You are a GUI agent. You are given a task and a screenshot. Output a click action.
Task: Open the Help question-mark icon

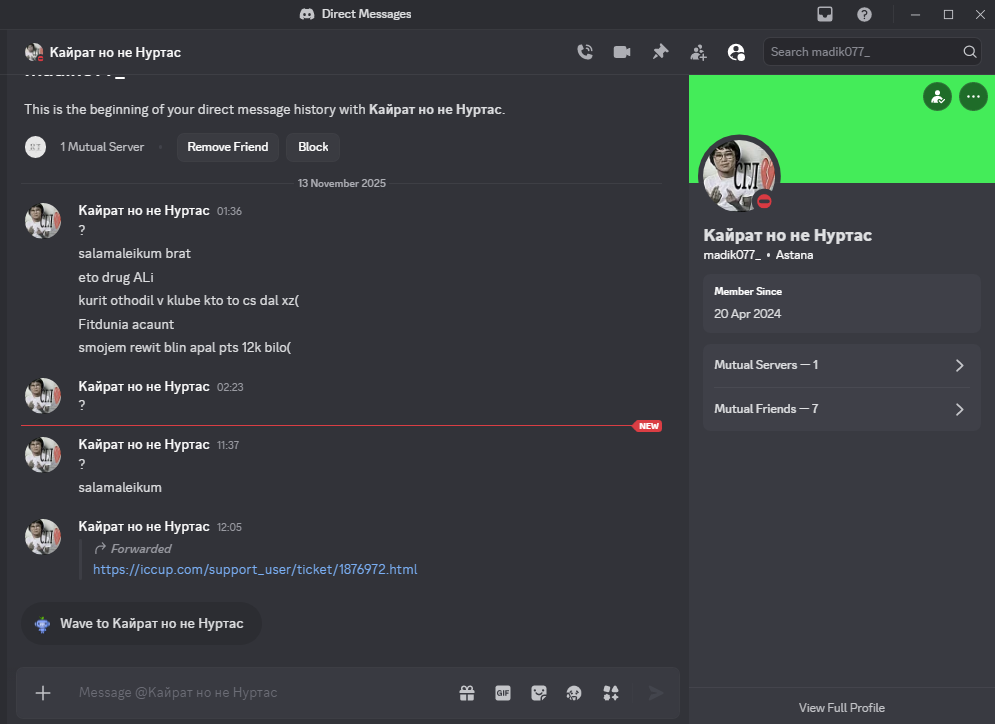pos(864,14)
